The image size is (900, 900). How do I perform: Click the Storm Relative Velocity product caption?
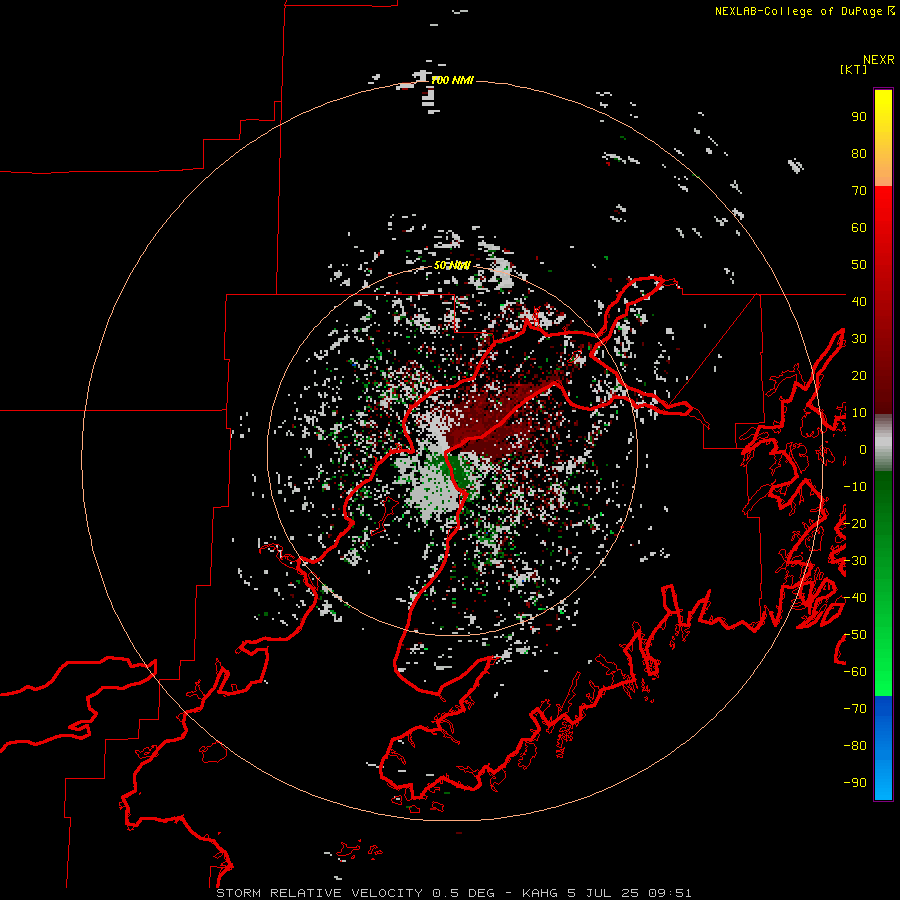click(x=453, y=893)
